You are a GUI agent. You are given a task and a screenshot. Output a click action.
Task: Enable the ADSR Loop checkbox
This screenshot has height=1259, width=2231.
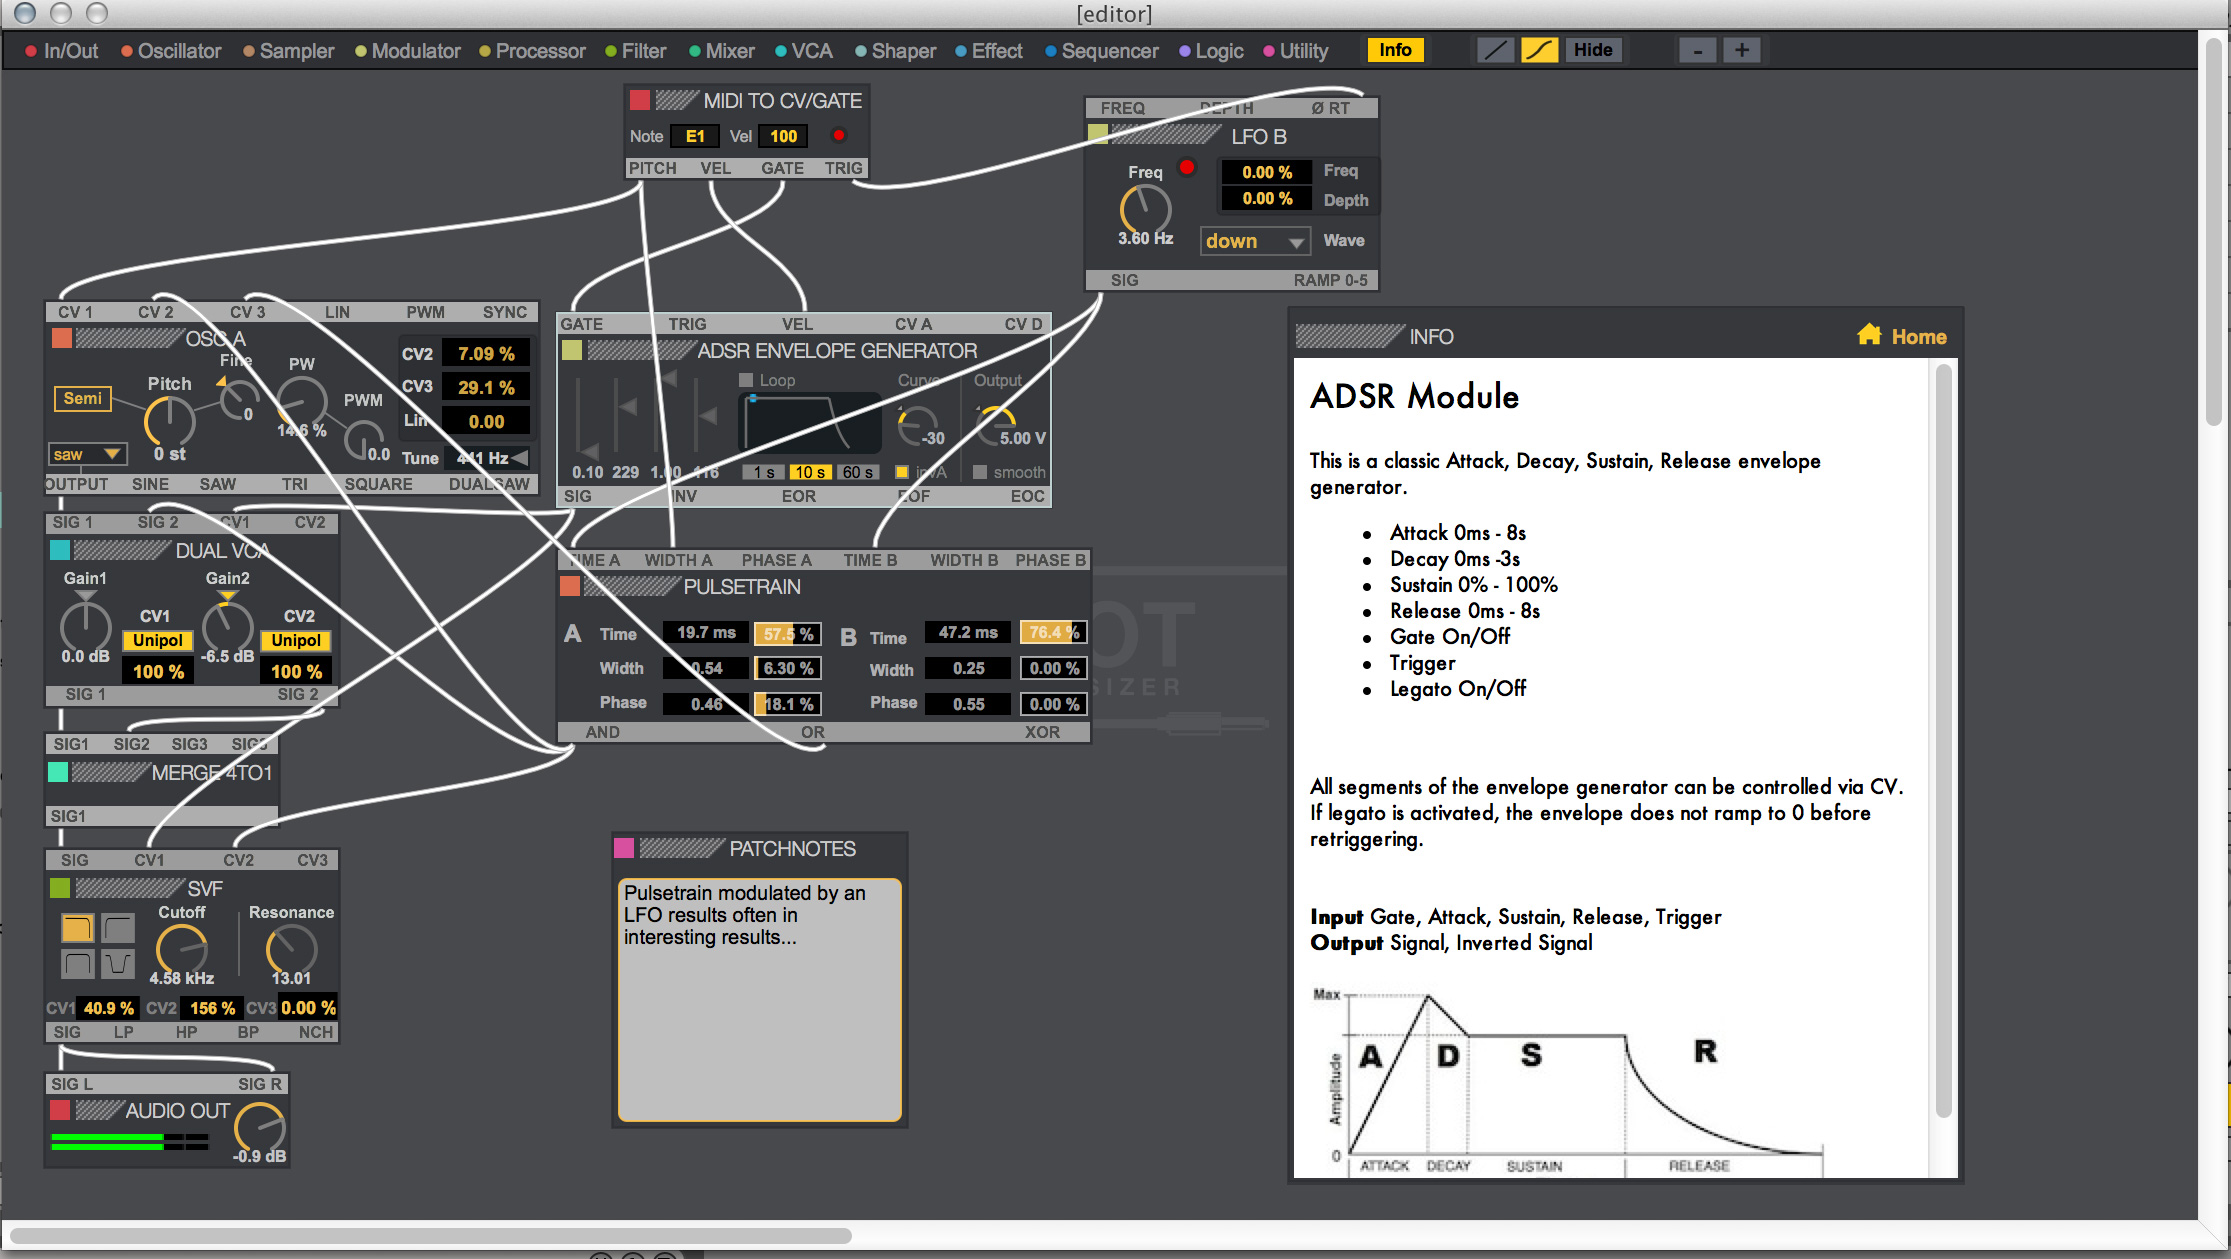(745, 380)
